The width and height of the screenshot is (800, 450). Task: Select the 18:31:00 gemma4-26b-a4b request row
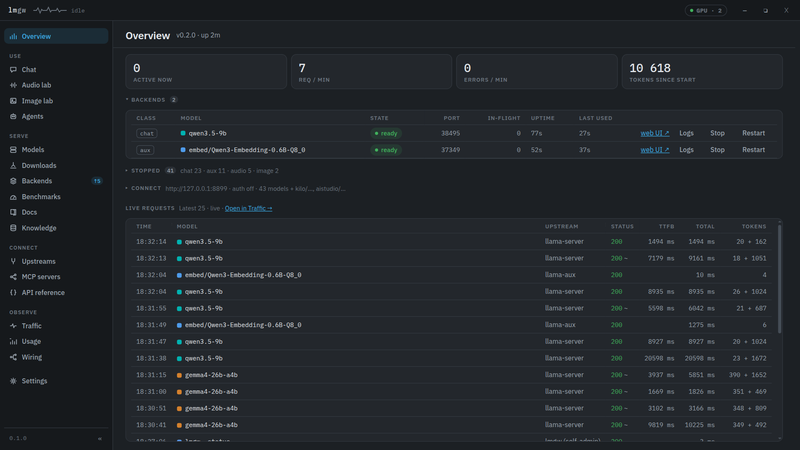click(452, 392)
